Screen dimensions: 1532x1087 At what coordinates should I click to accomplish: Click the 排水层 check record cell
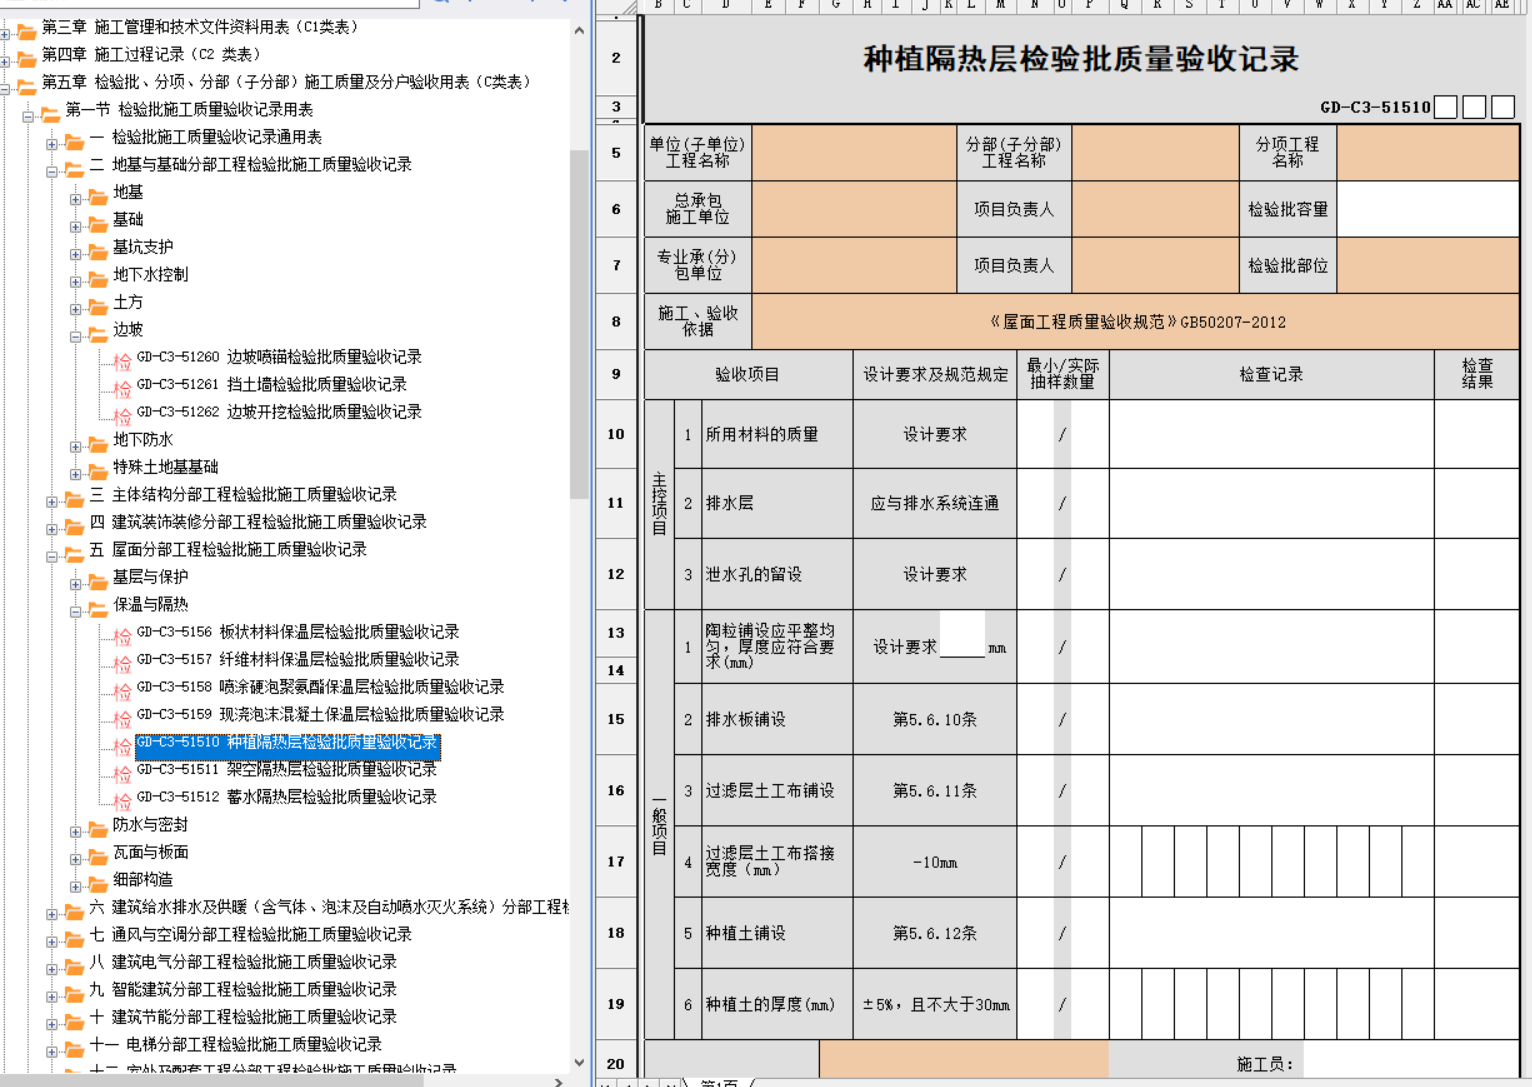click(x=1271, y=504)
